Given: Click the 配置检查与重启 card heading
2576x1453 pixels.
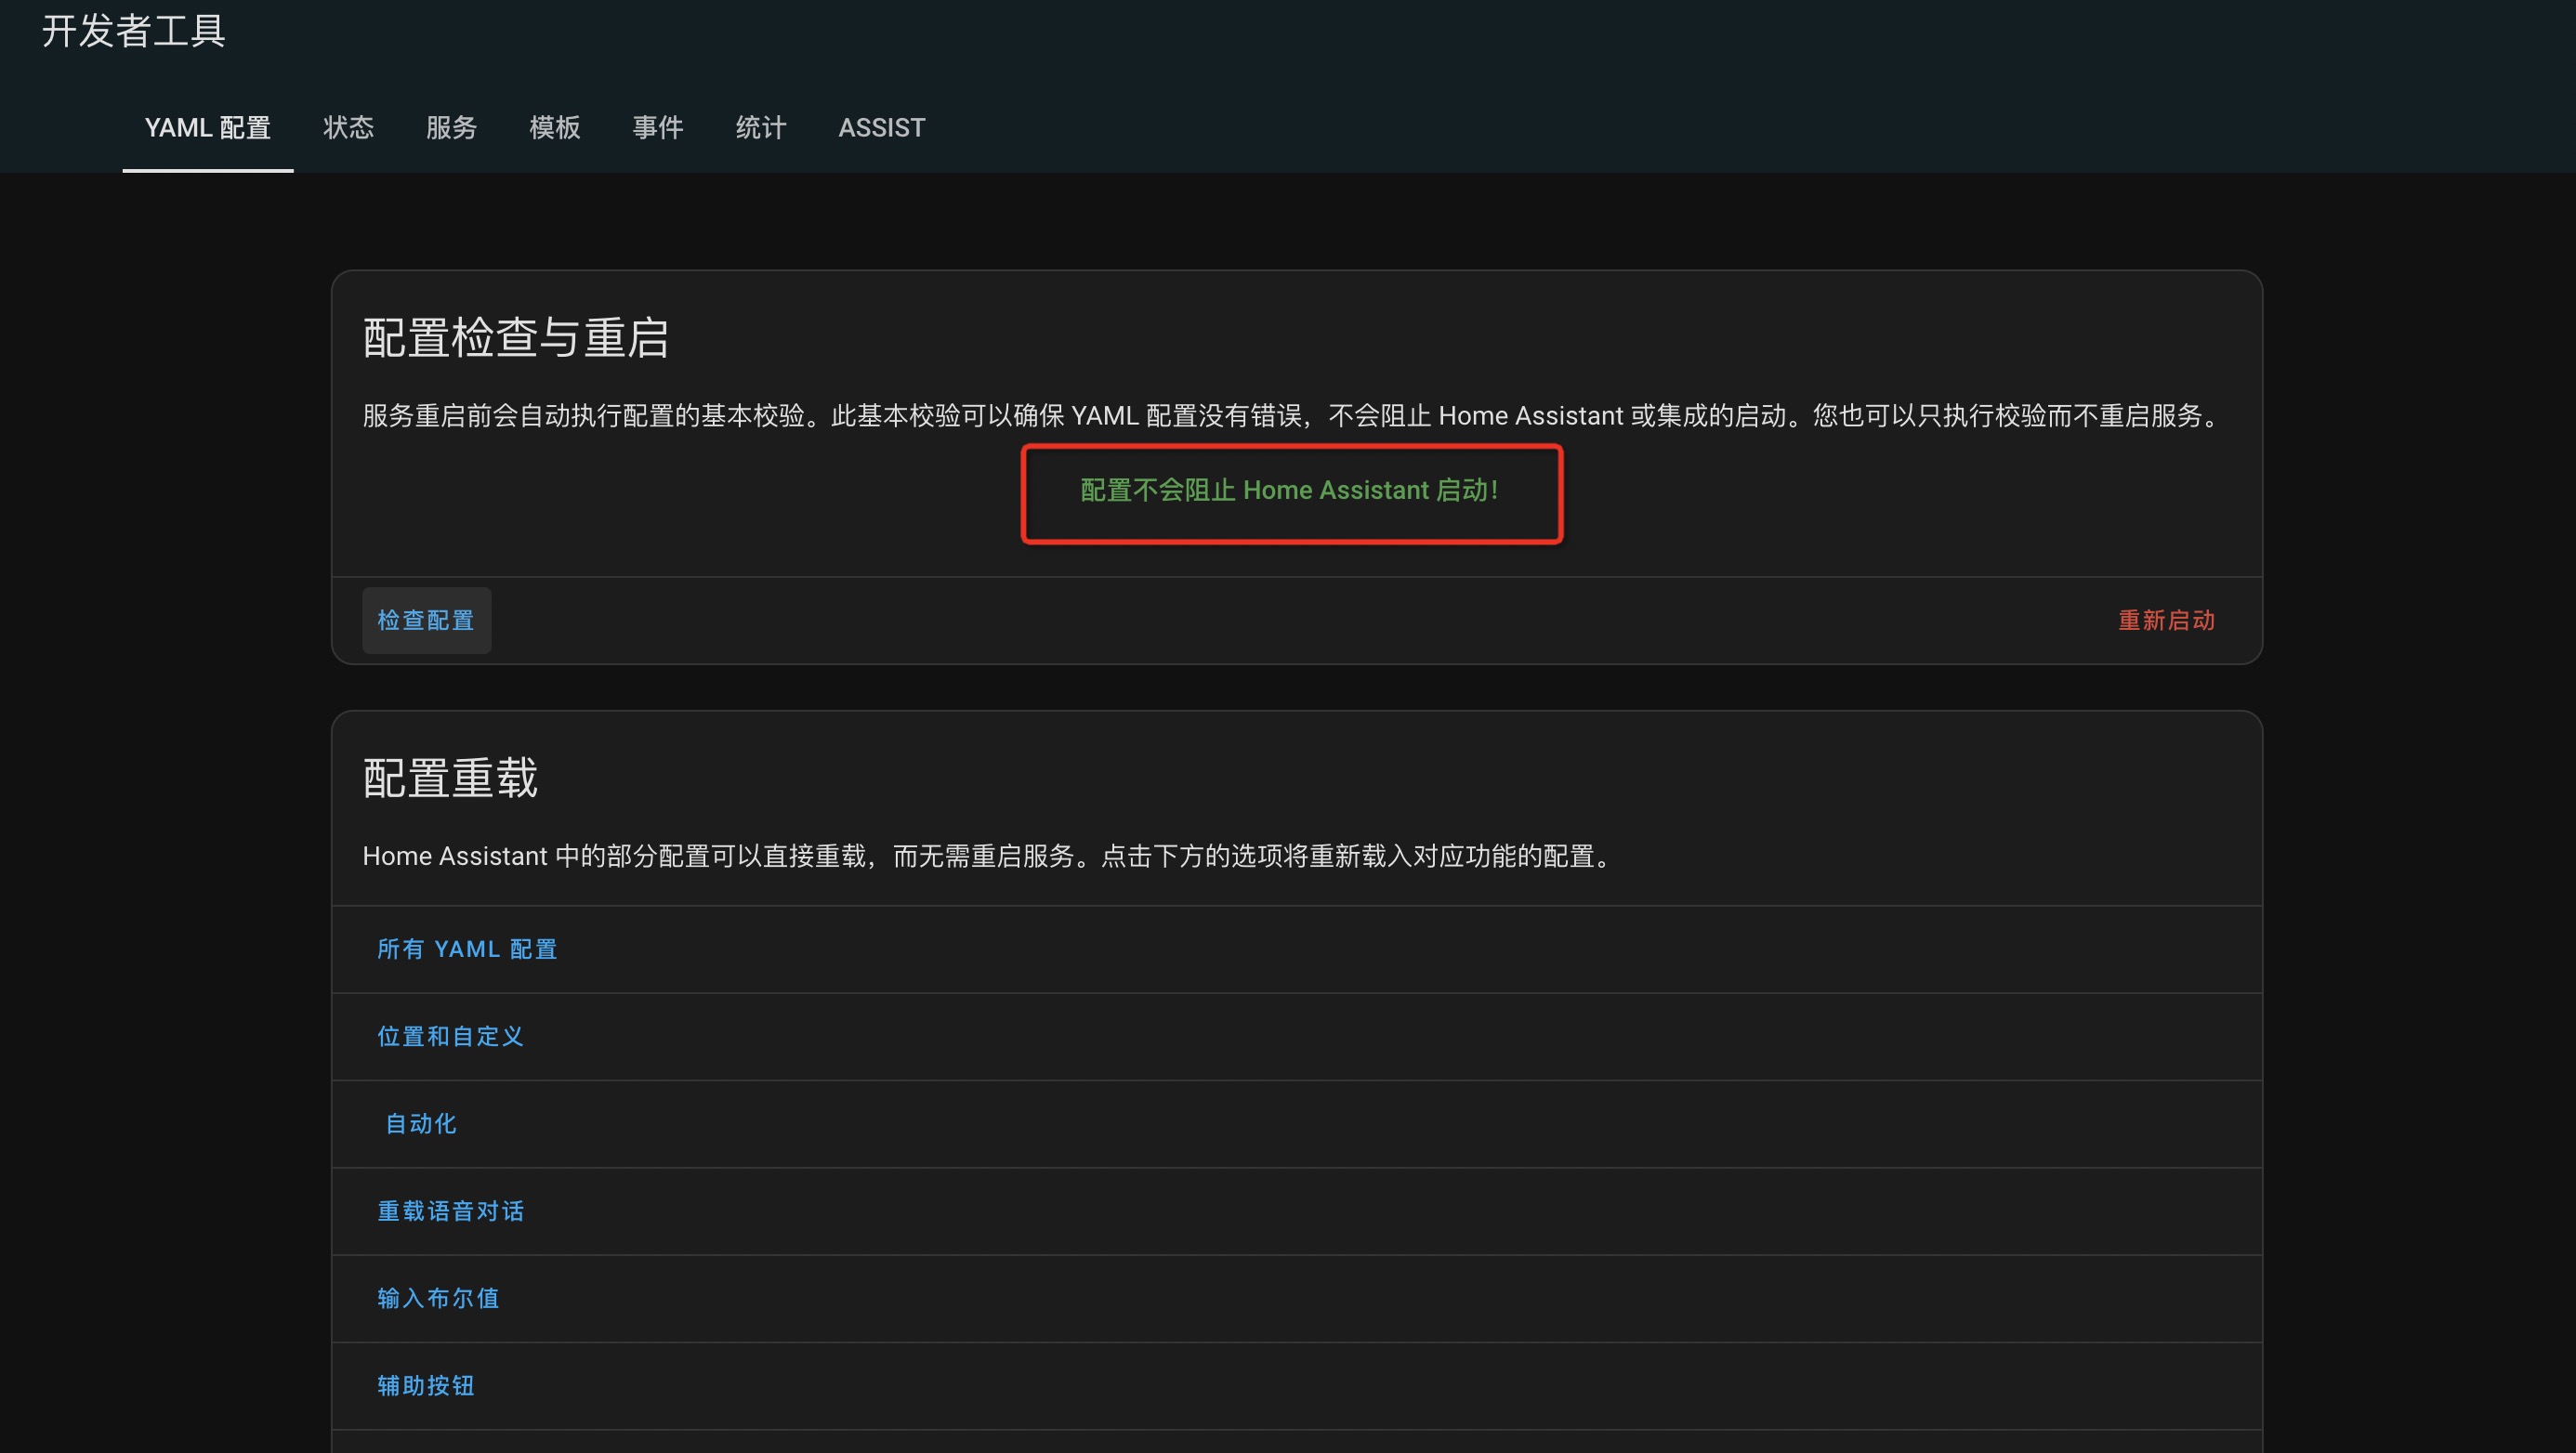Looking at the screenshot, I should click(515, 338).
